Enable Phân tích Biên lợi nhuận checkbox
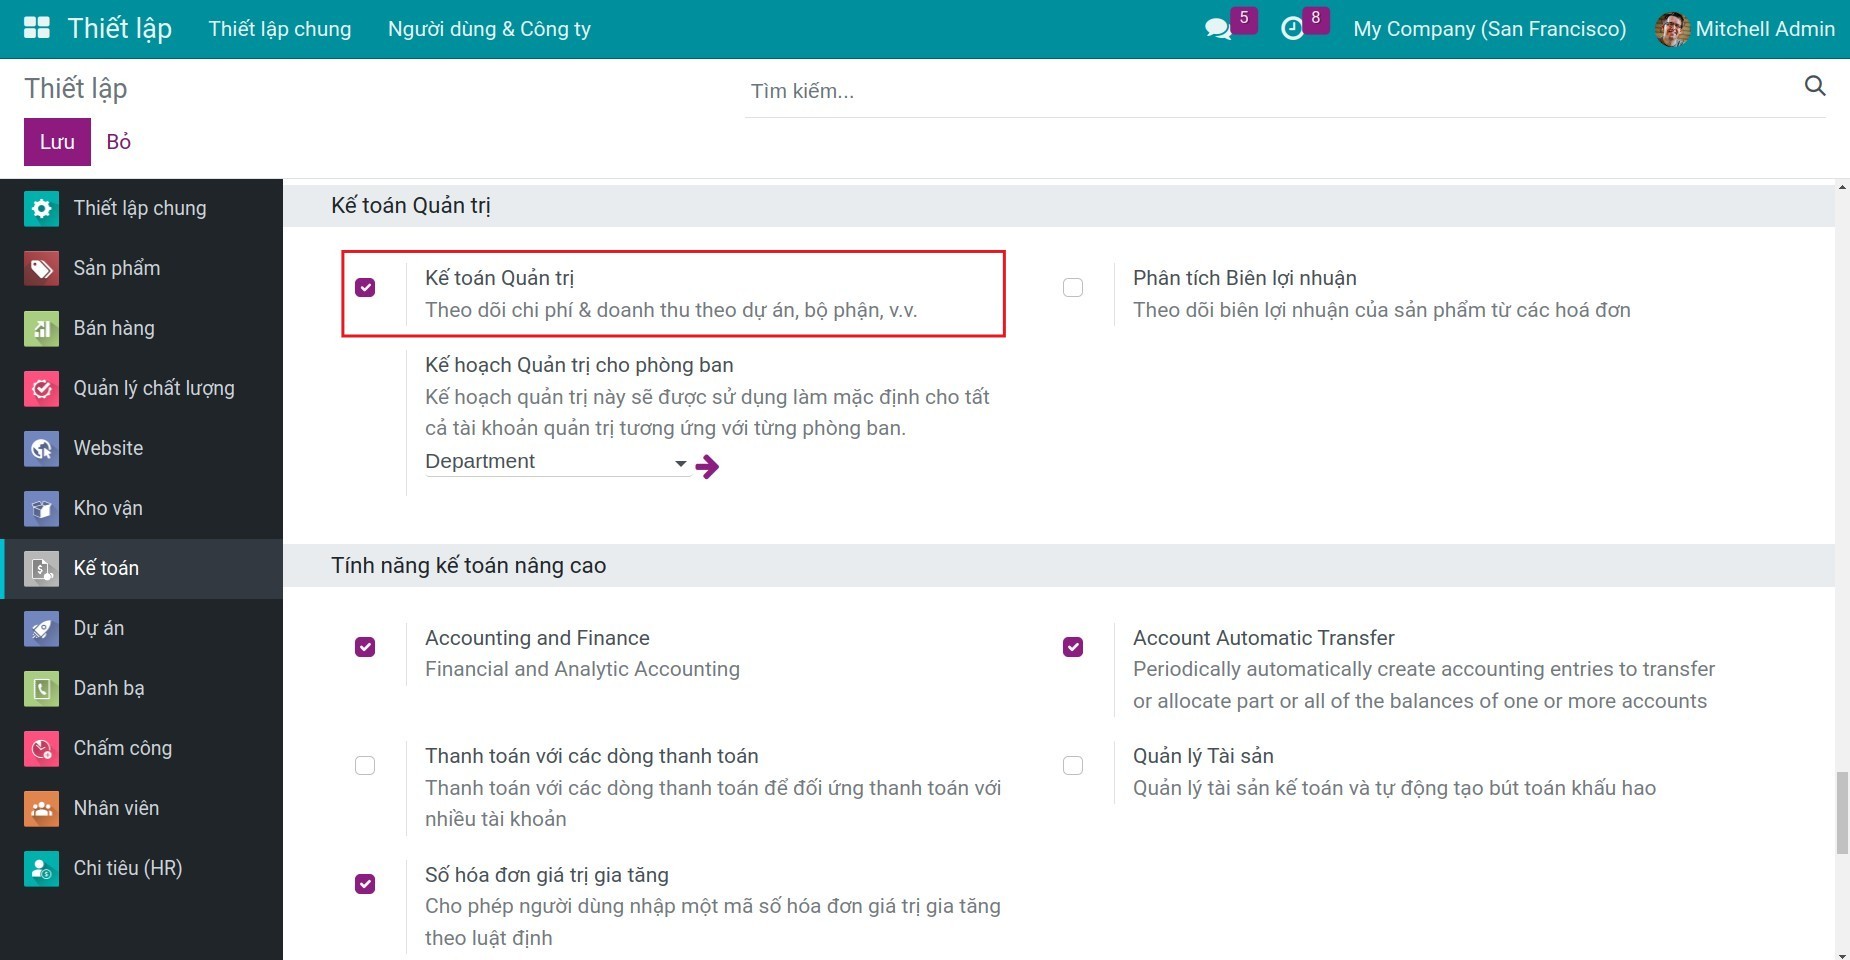Screen dimensions: 1850x960 (x=1073, y=288)
